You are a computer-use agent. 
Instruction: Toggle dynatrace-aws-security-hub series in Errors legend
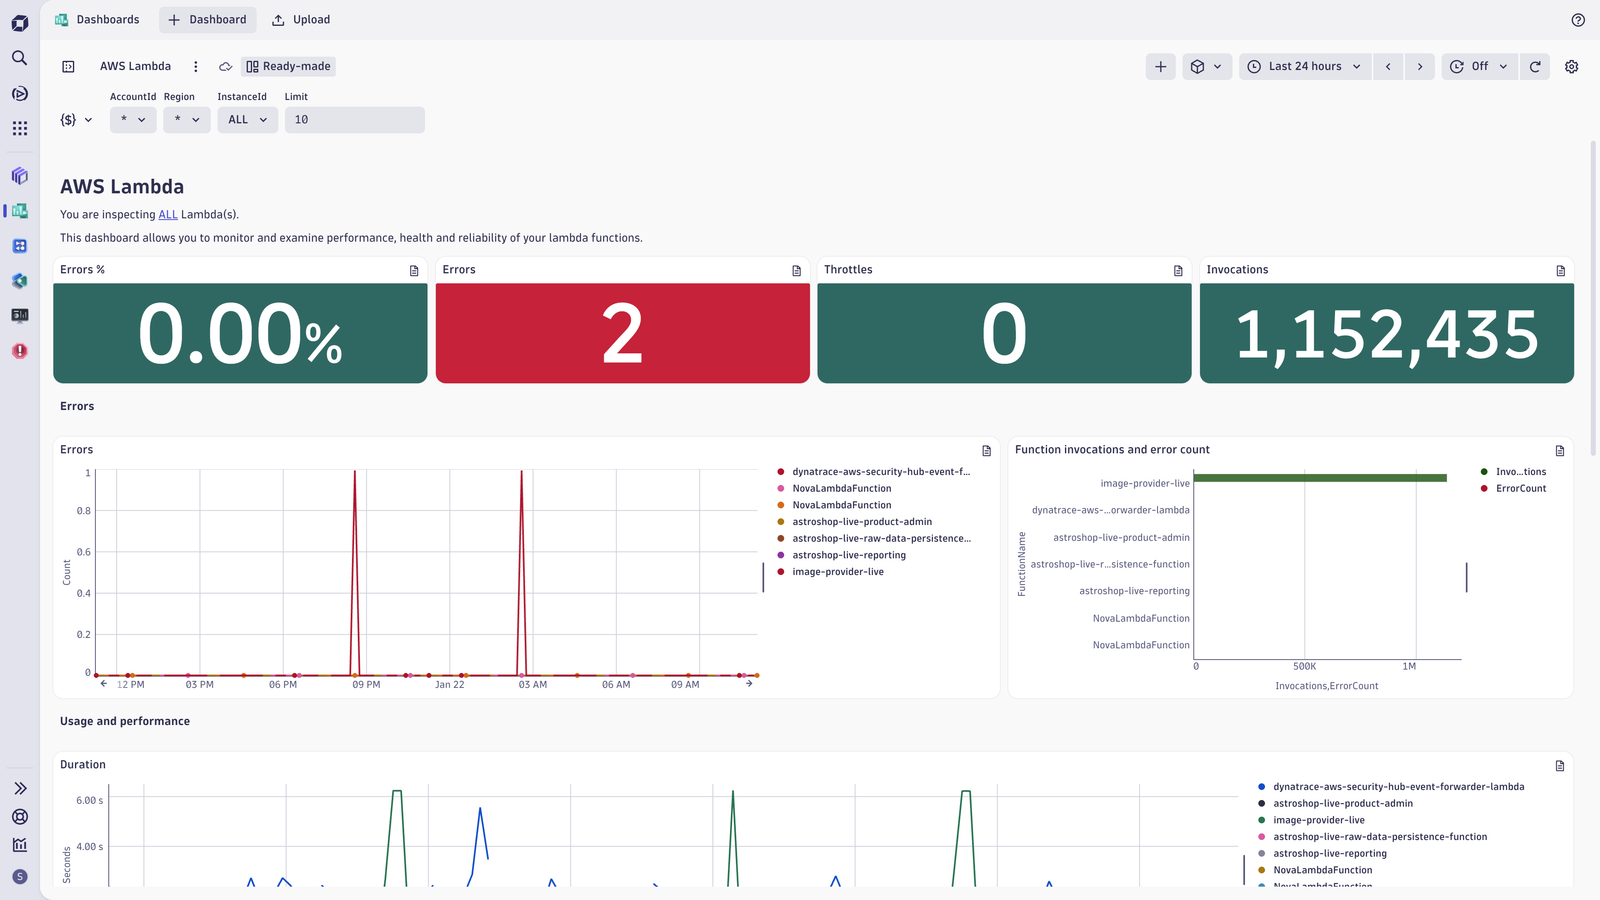(x=873, y=472)
